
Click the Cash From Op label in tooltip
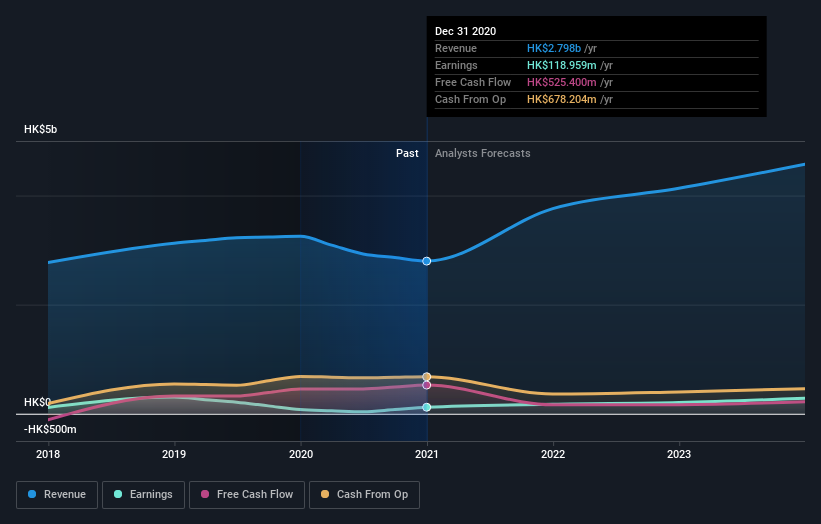[x=471, y=99]
